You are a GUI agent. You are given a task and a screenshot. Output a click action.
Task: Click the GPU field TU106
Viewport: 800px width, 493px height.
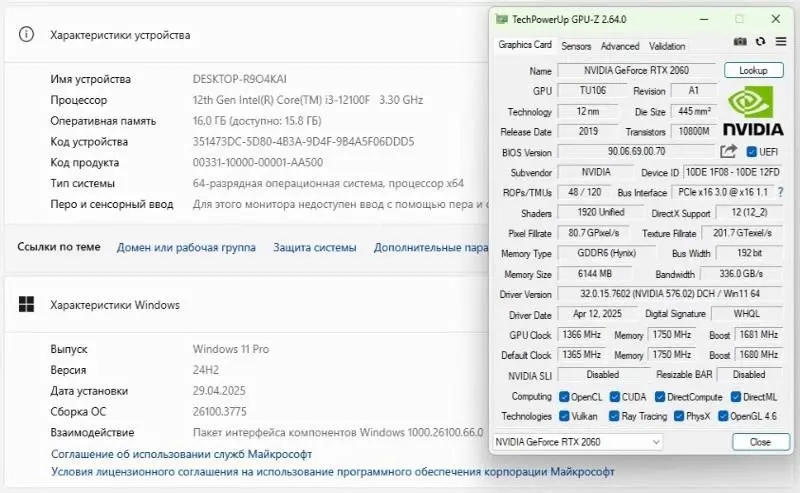pyautogui.click(x=592, y=90)
